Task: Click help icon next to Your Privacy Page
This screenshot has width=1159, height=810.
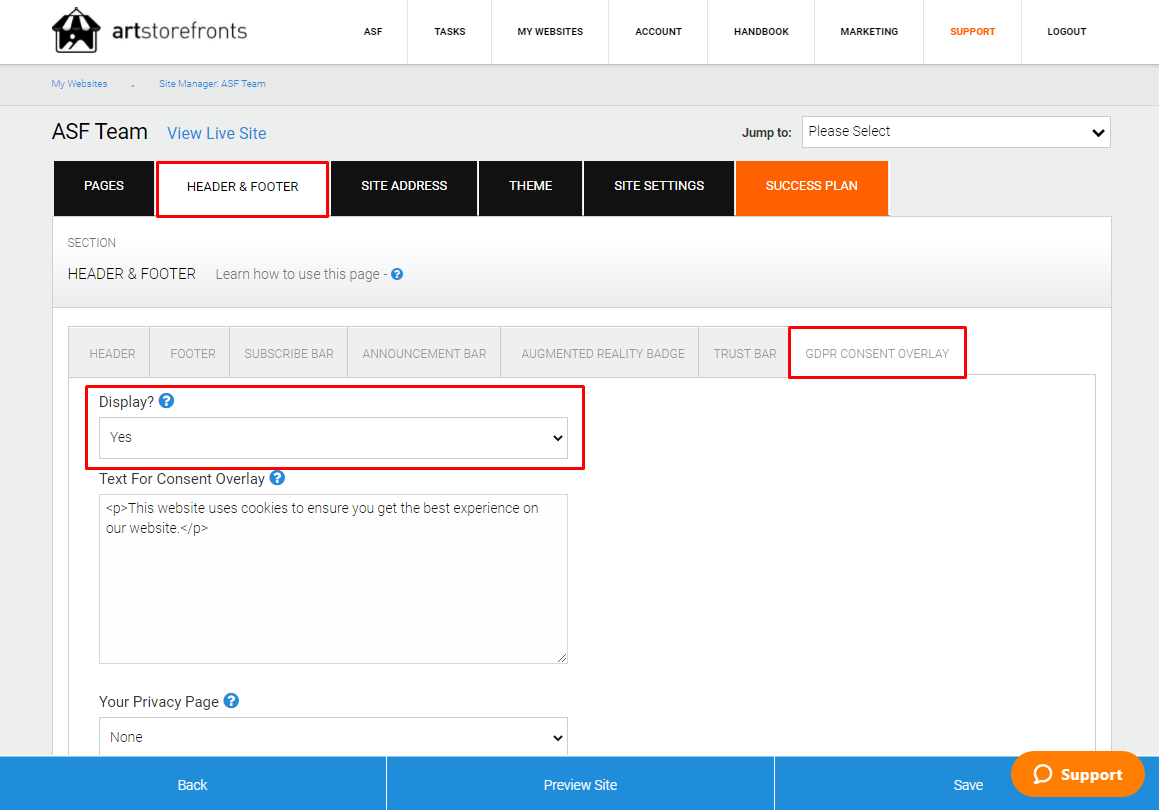Action: (x=231, y=701)
